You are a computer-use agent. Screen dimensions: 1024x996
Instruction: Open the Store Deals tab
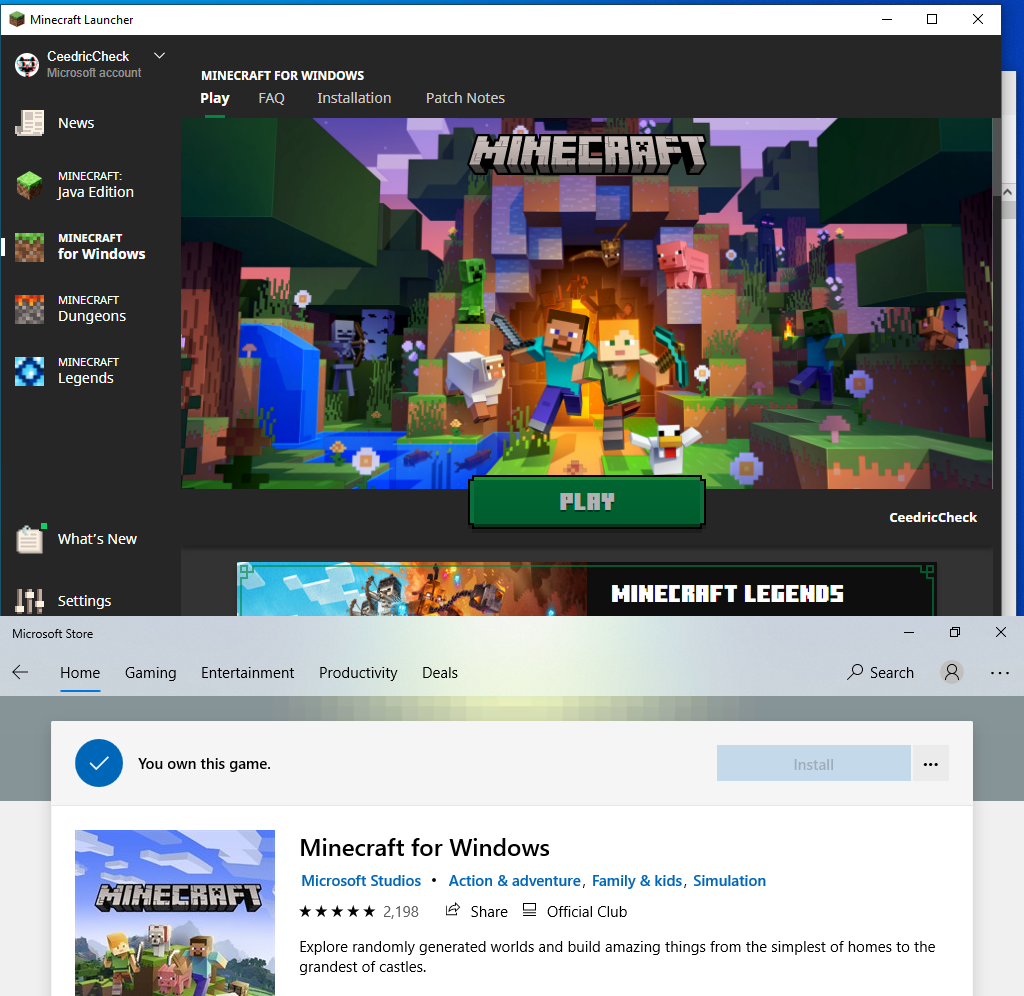point(440,673)
